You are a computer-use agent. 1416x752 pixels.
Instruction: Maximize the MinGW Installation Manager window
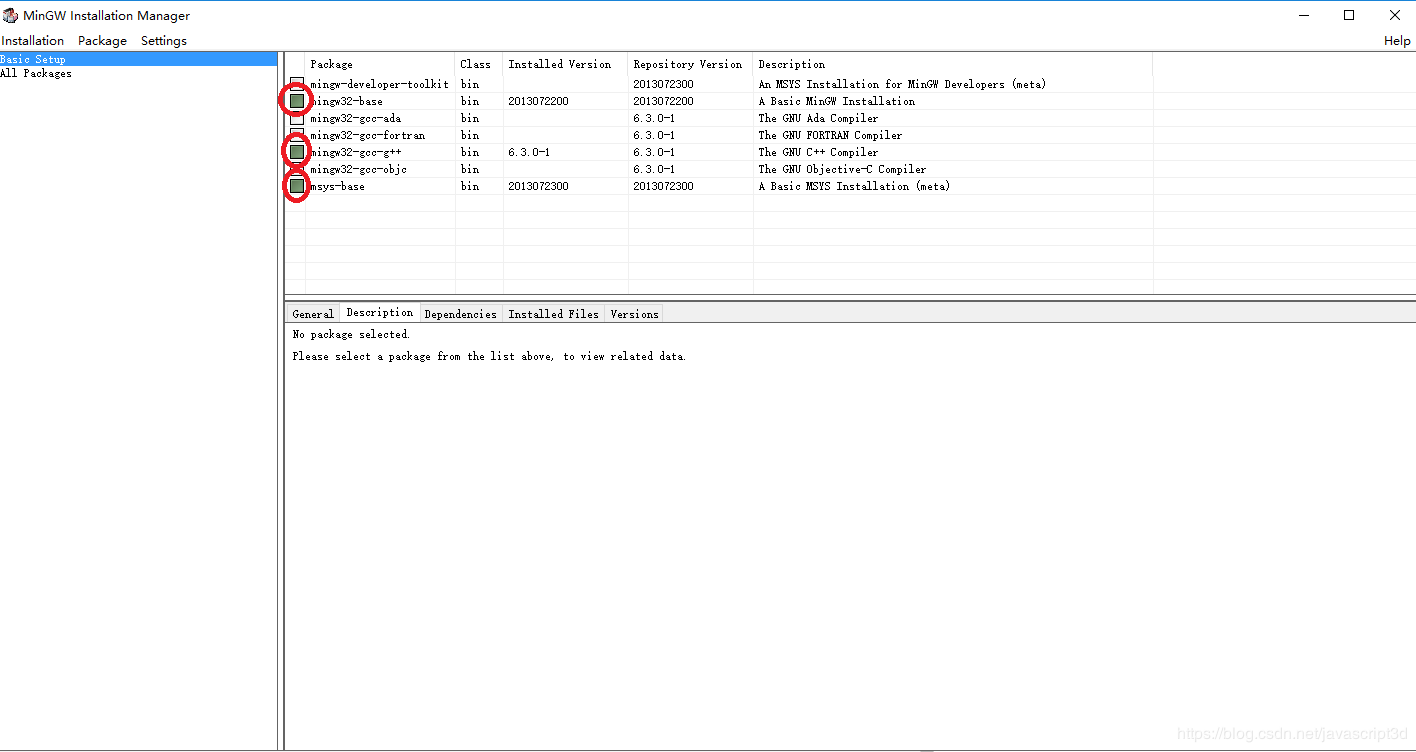click(x=1349, y=15)
